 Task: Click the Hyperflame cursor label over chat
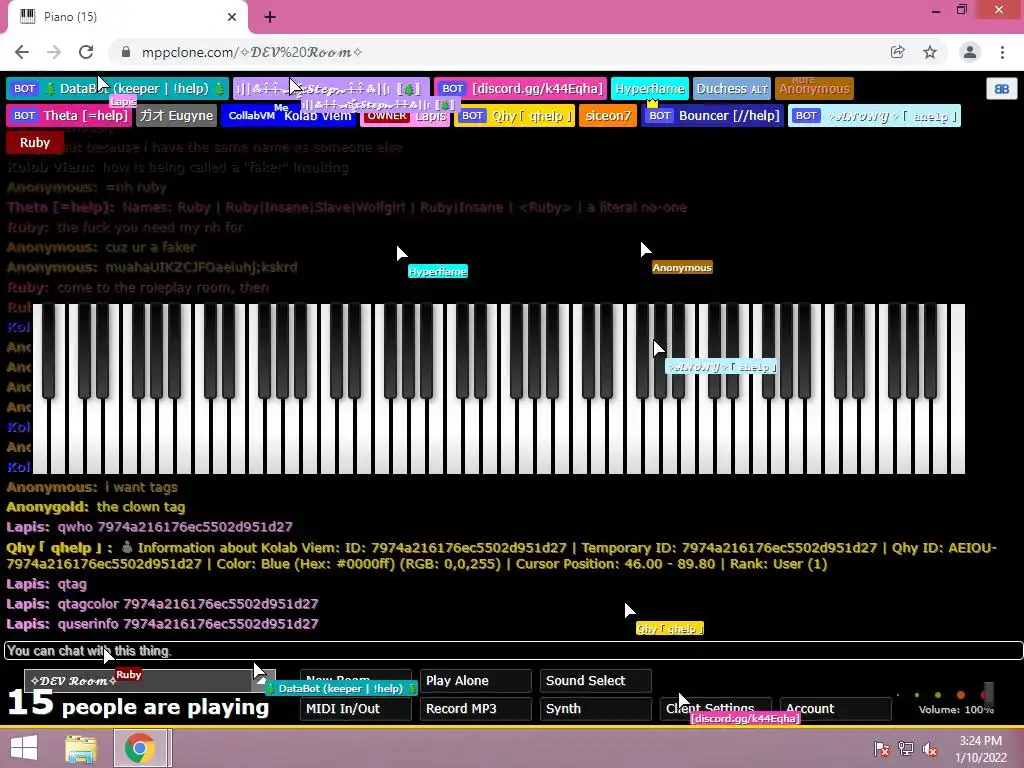(438, 272)
